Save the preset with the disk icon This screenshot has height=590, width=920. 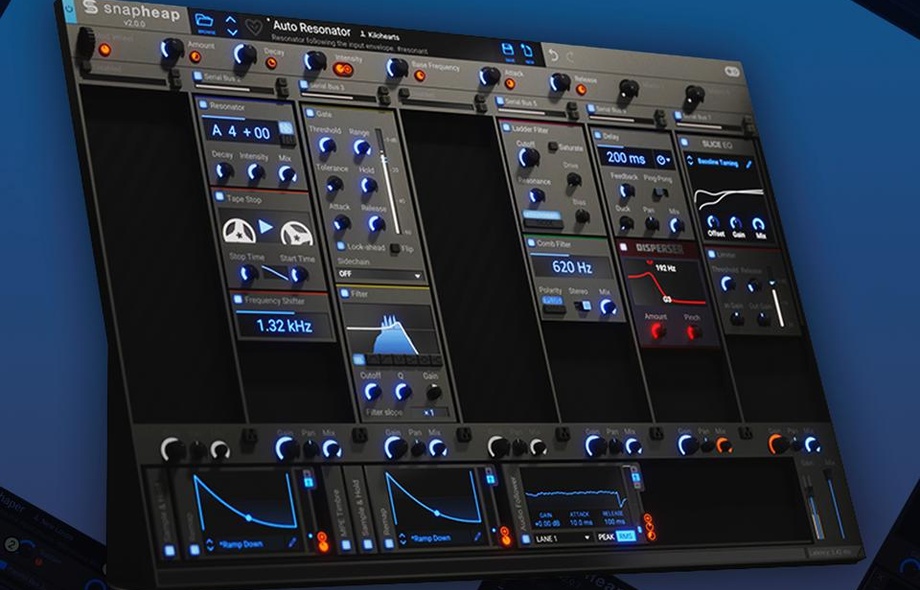pyautogui.click(x=507, y=51)
